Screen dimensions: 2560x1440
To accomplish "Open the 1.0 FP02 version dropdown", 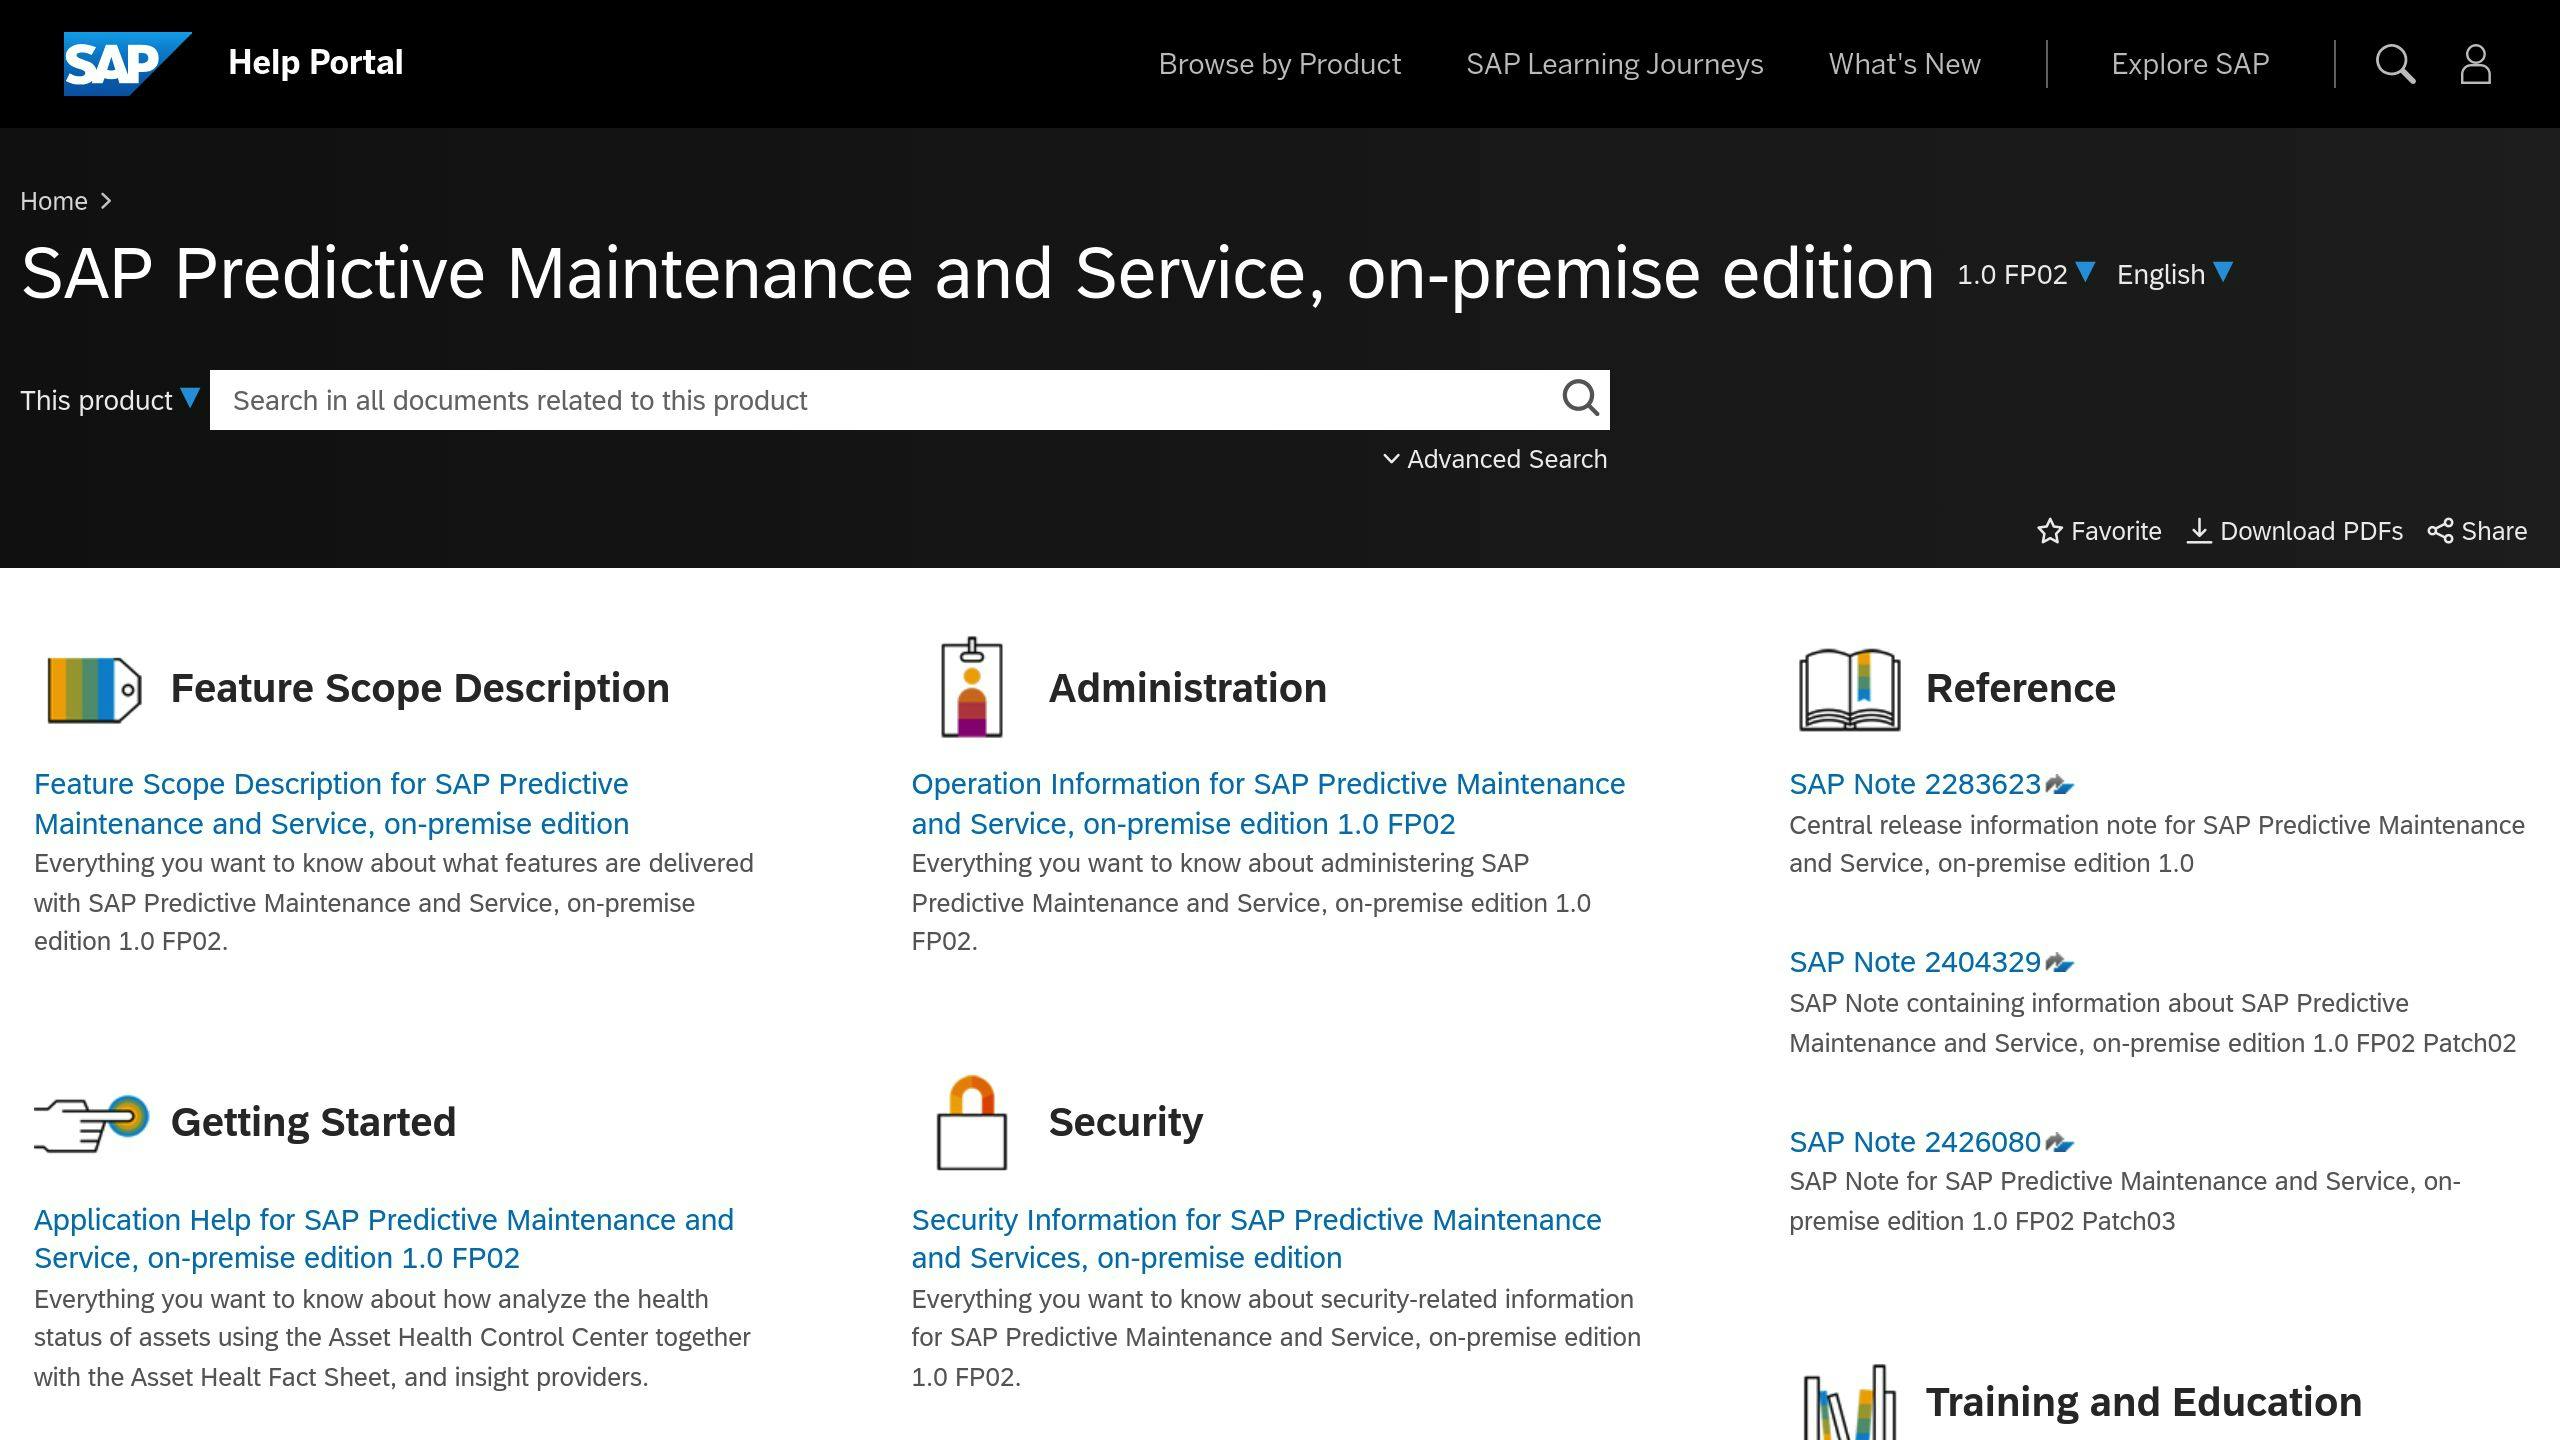I will click(x=2025, y=274).
